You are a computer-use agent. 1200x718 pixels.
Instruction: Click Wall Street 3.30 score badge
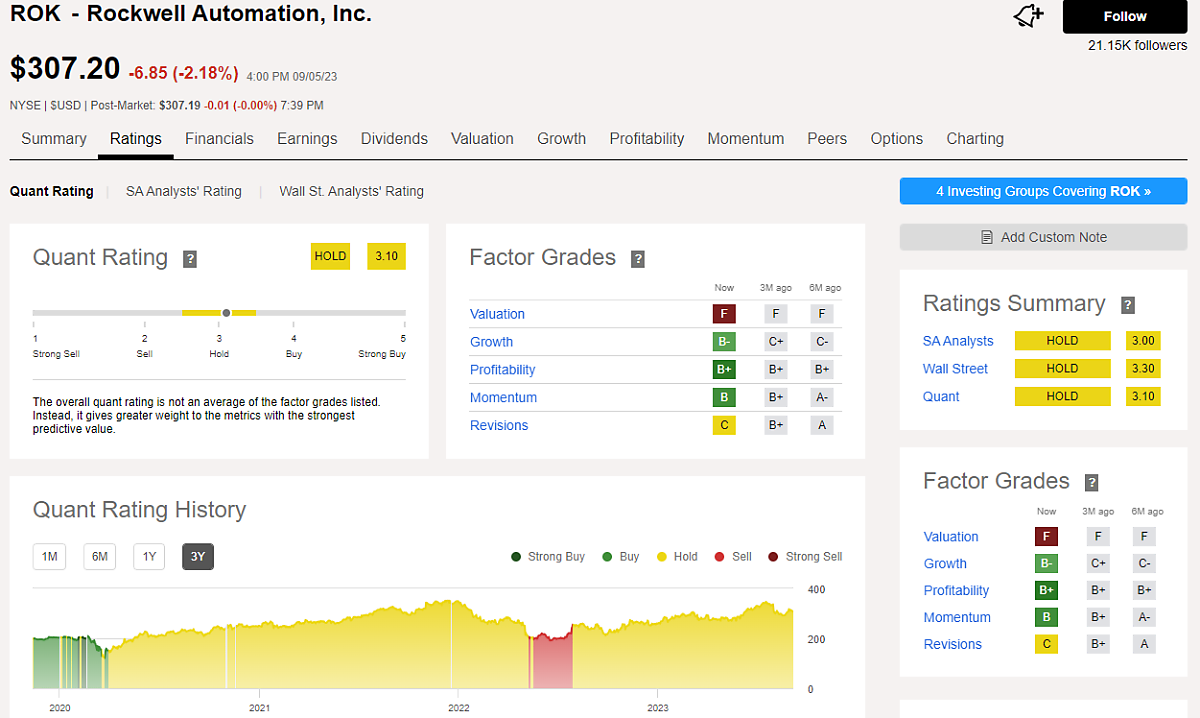click(x=1142, y=369)
